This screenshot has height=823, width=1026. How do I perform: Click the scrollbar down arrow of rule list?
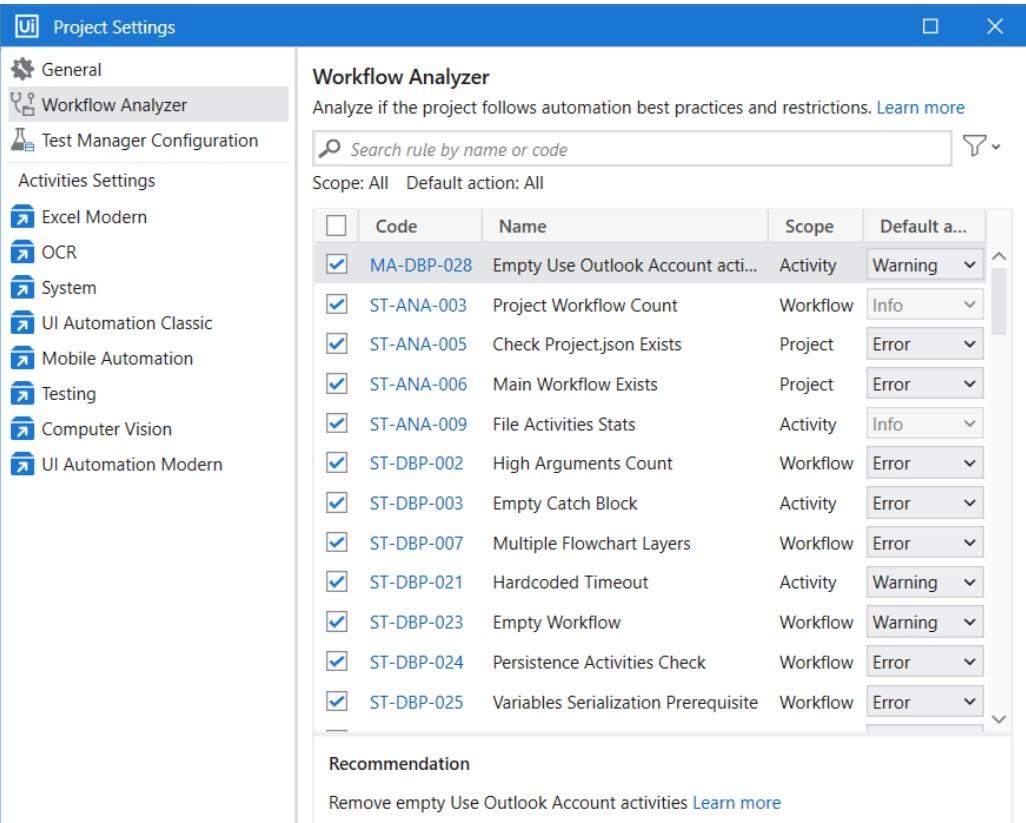[x=999, y=719]
